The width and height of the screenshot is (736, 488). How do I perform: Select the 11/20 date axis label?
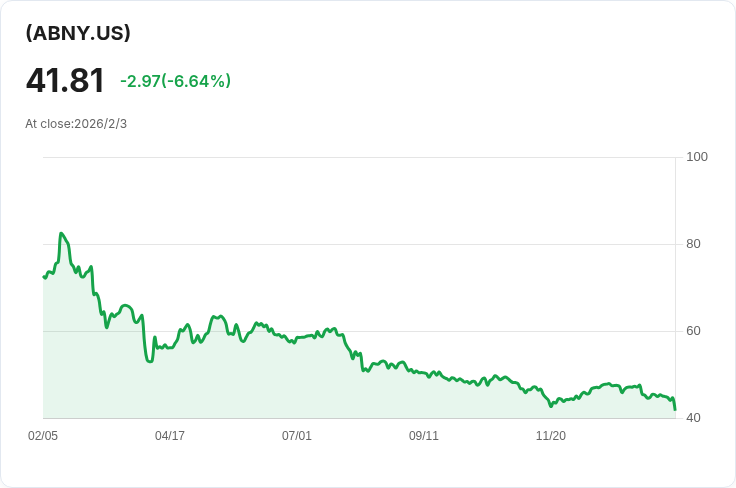[x=551, y=436]
